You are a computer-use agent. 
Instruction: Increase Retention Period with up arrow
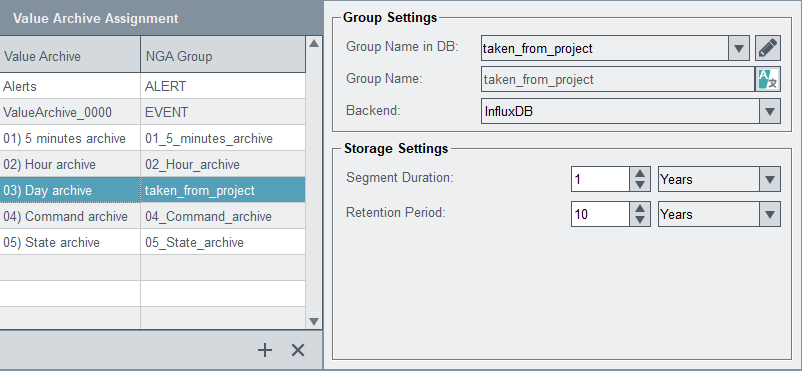pyautogui.click(x=639, y=208)
